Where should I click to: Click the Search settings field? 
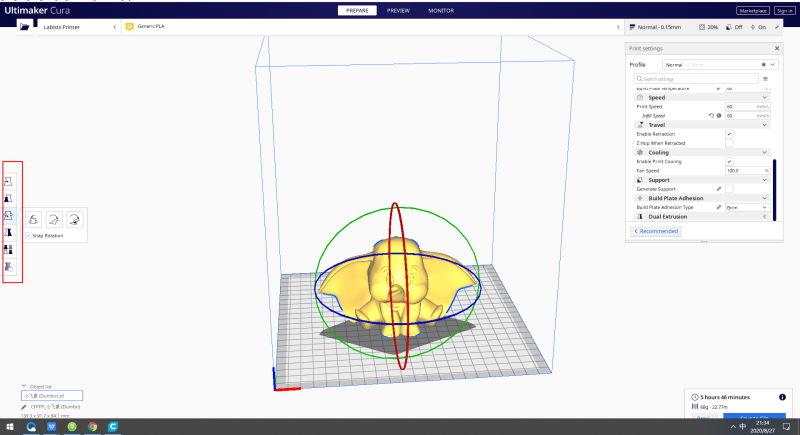click(x=696, y=79)
